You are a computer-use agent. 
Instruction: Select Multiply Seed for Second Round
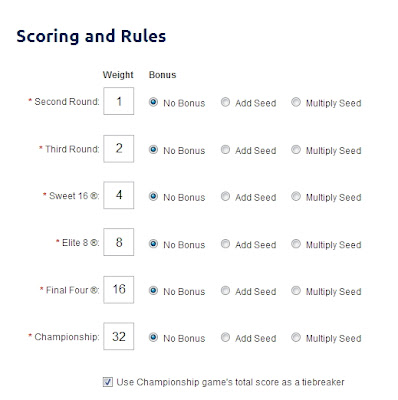point(296,102)
